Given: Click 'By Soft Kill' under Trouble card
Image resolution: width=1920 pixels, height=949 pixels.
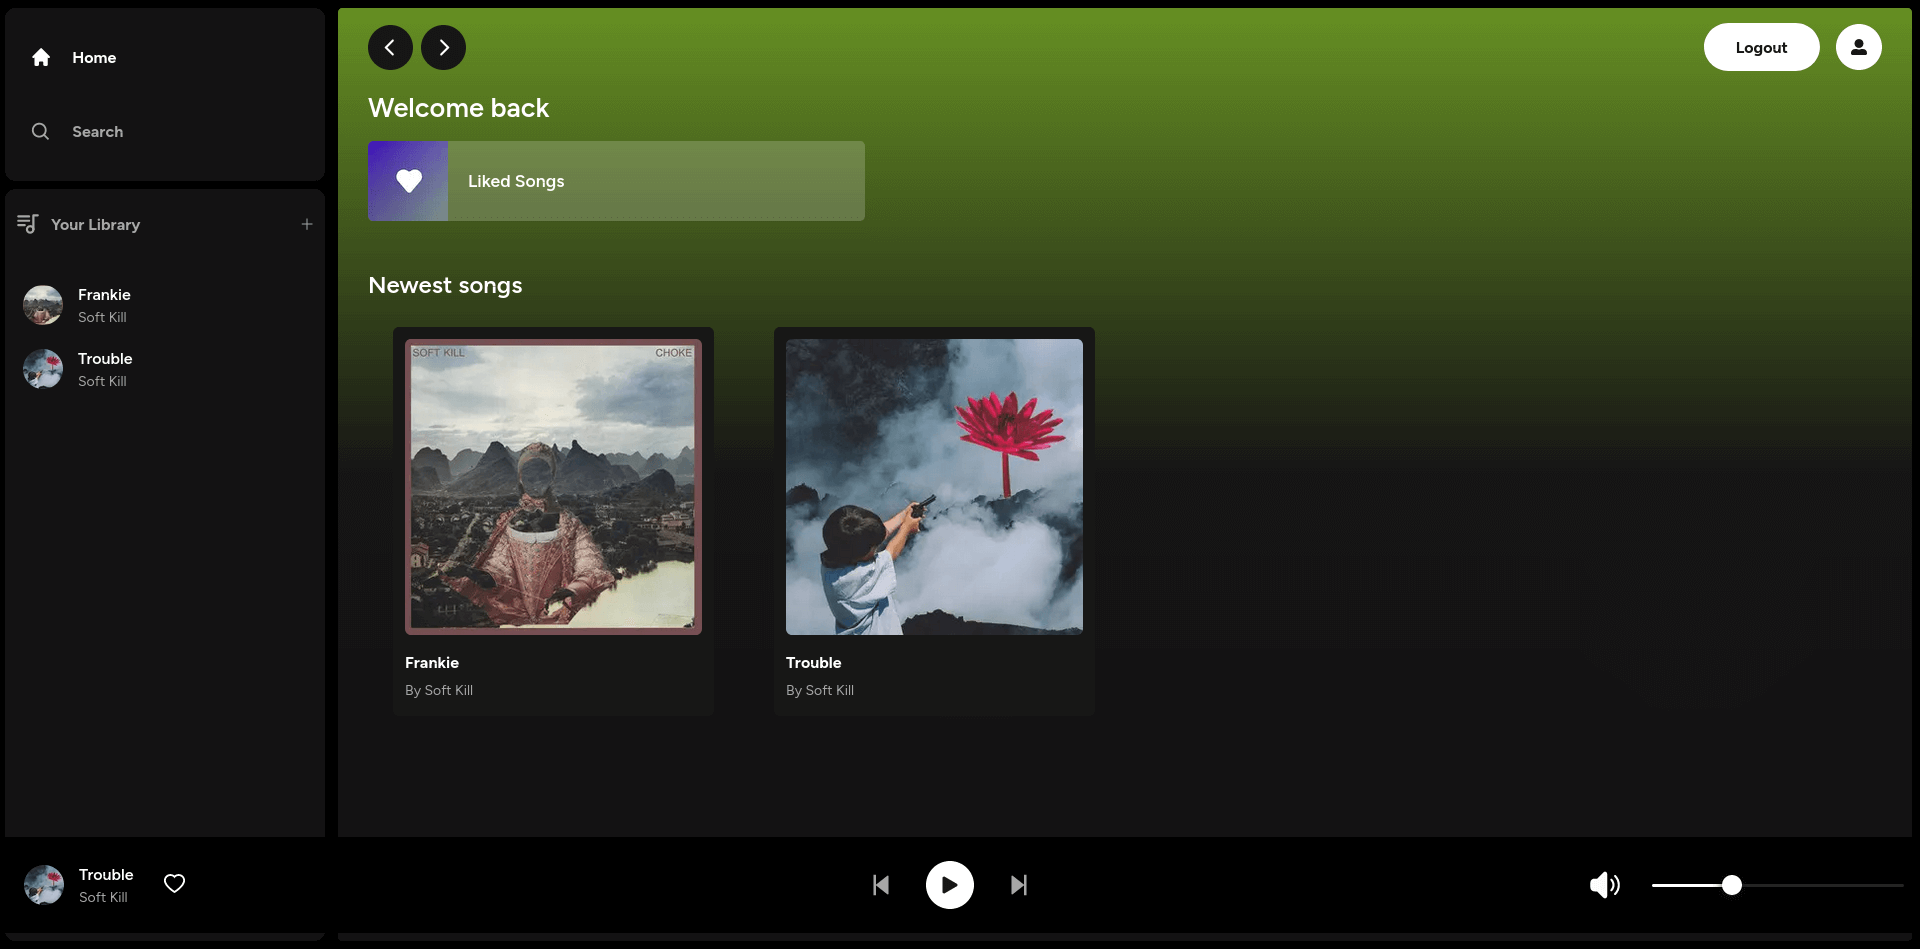Looking at the screenshot, I should (820, 690).
